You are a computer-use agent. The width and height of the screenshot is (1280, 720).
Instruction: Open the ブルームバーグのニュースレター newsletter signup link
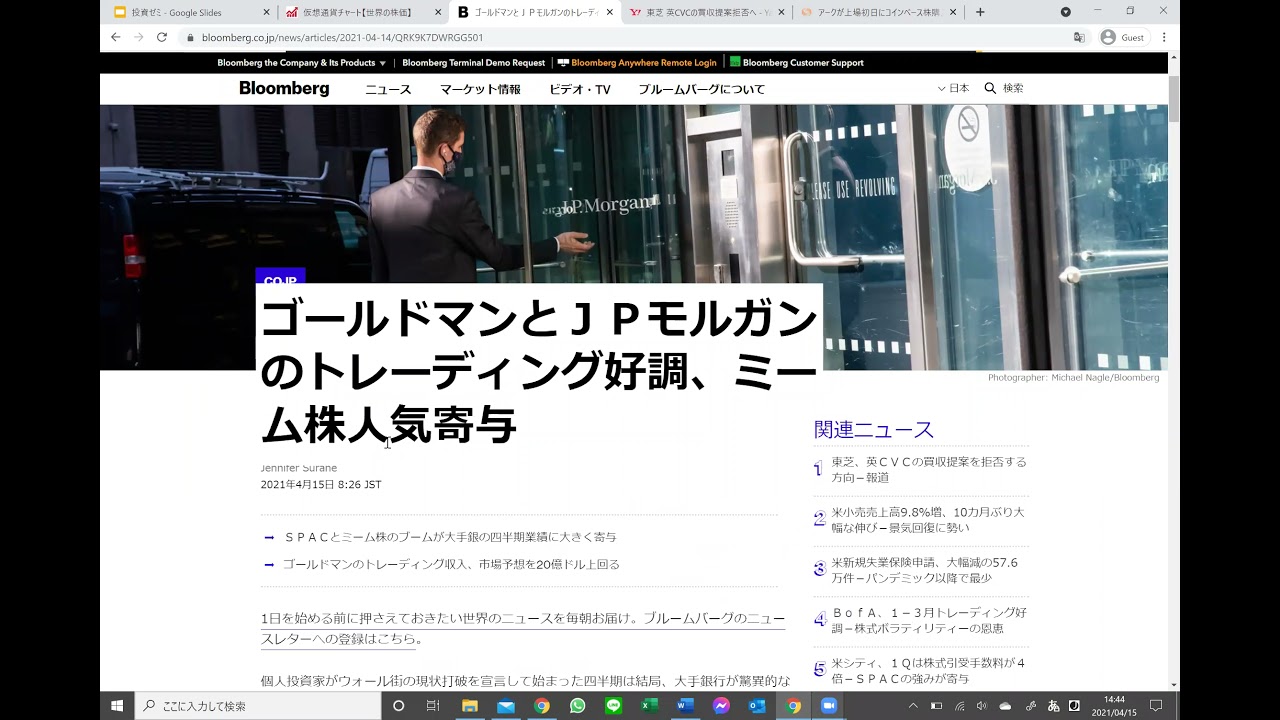523,628
